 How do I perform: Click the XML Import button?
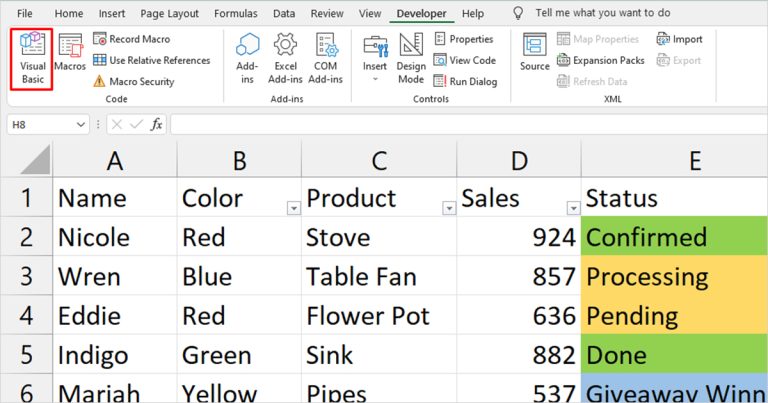(x=679, y=39)
